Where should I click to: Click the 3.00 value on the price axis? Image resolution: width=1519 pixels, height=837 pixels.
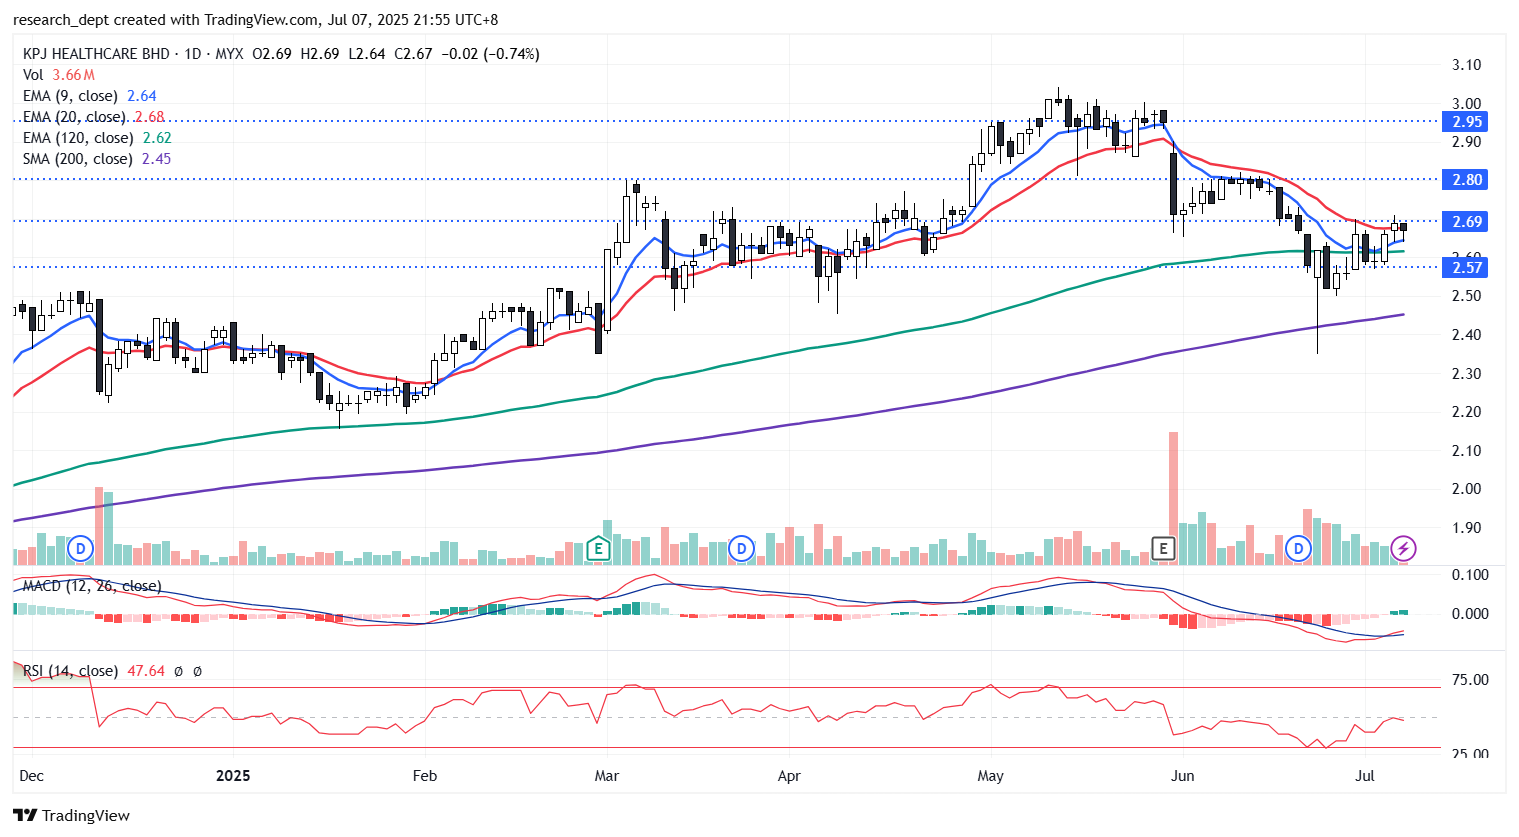pyautogui.click(x=1467, y=104)
